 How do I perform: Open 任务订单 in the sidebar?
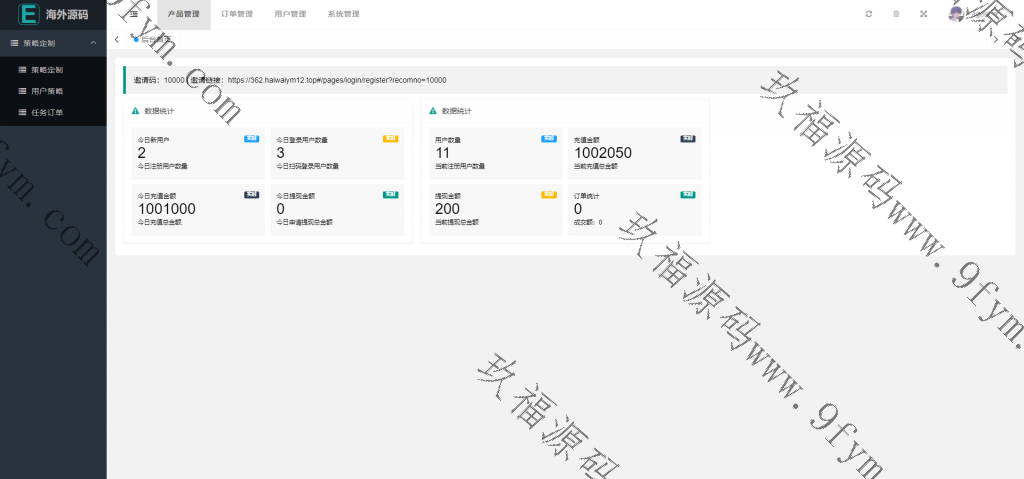pos(46,112)
